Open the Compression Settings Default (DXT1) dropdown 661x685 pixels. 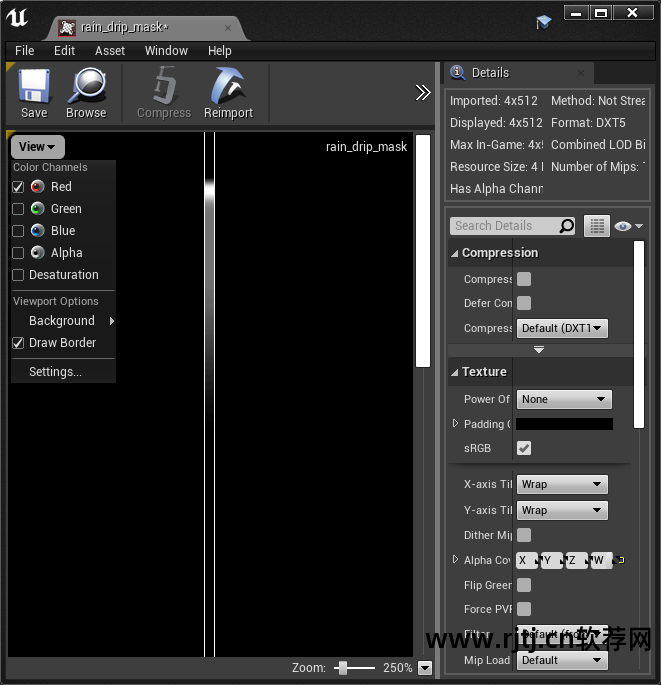[x=562, y=328]
